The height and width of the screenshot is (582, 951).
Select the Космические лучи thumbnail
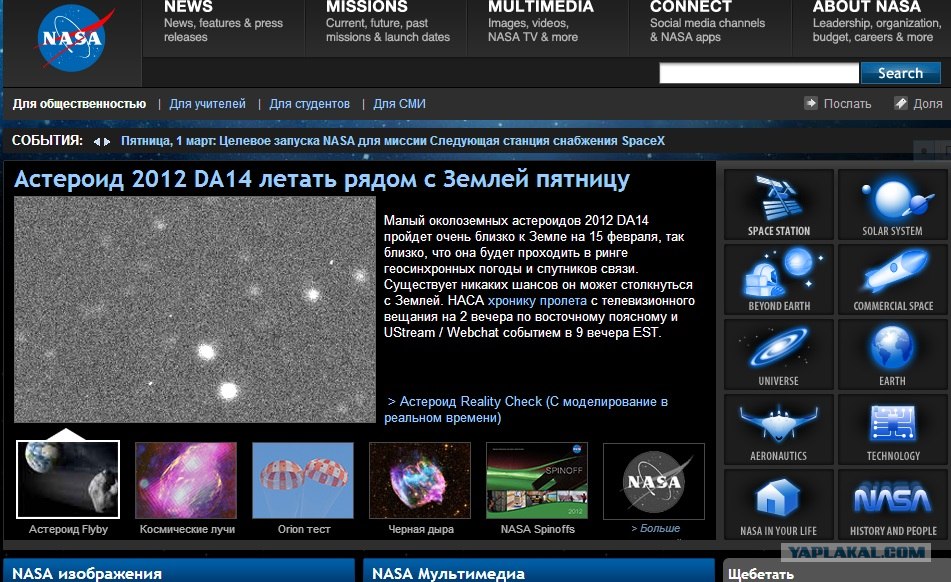click(186, 480)
